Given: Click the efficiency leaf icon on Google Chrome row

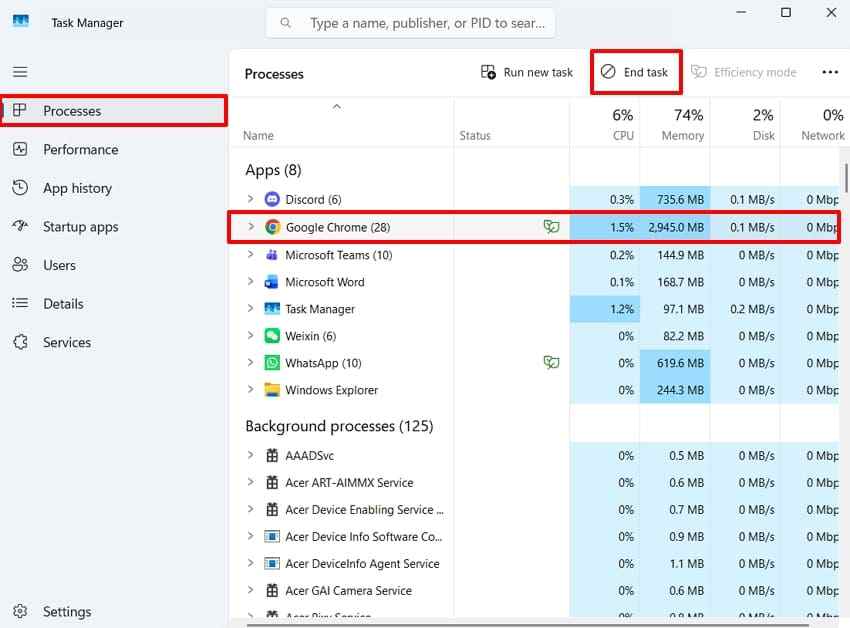Looking at the screenshot, I should click(x=551, y=227).
